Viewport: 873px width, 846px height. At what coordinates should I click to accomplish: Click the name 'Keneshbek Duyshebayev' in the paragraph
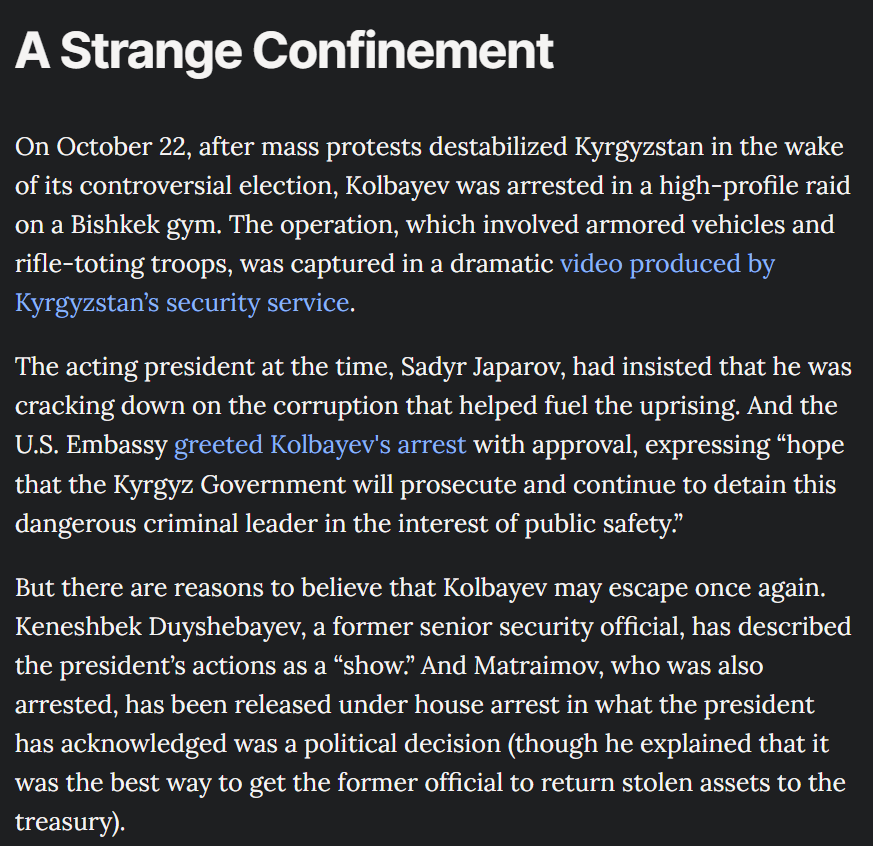(x=159, y=627)
